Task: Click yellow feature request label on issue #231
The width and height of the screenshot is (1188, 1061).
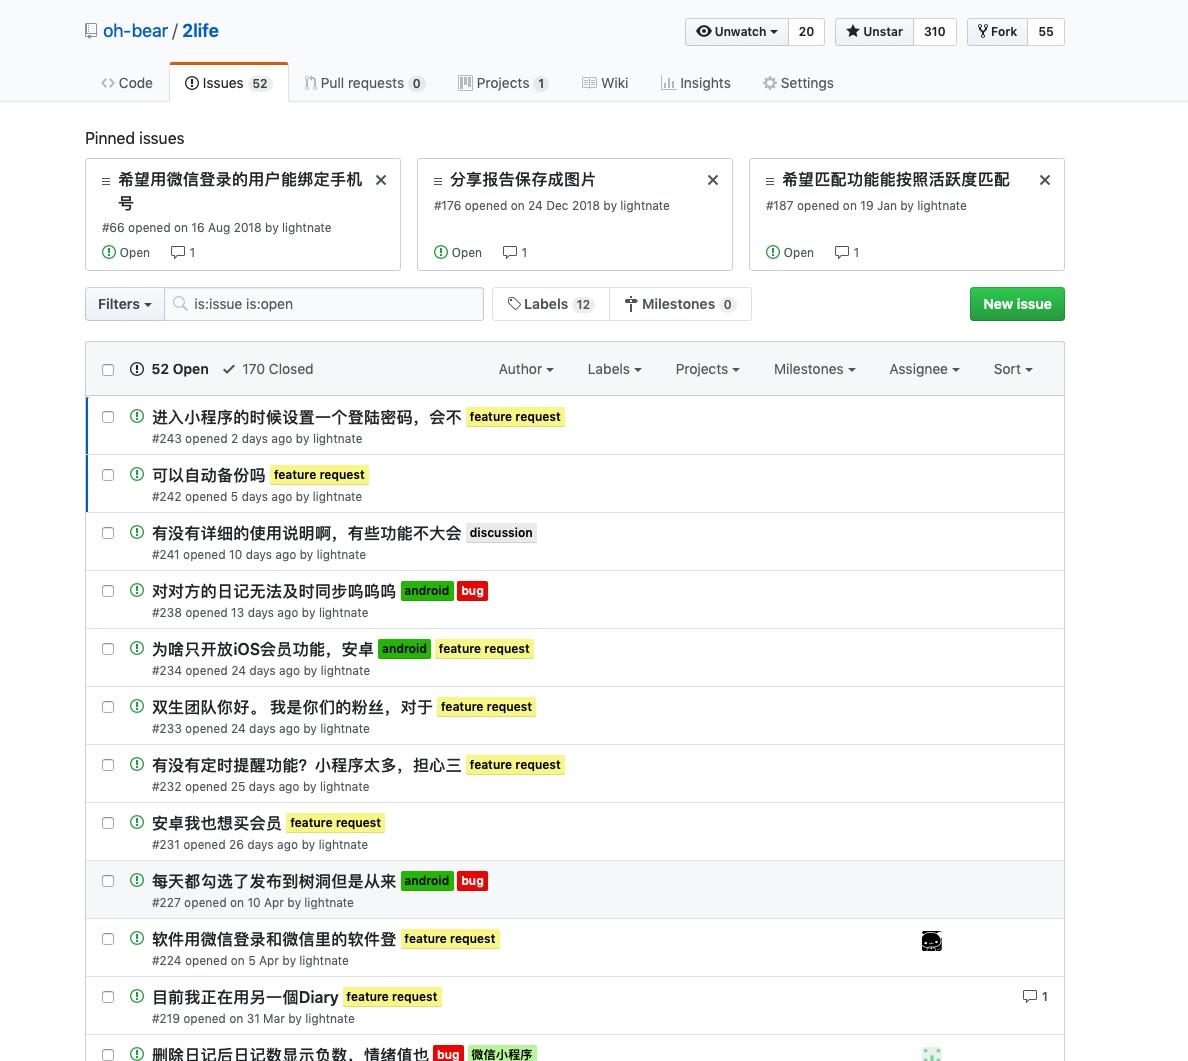Action: click(x=336, y=822)
